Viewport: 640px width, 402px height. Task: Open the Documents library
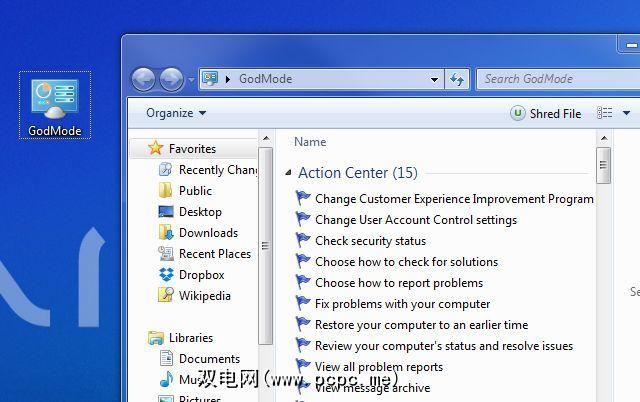pyautogui.click(x=209, y=359)
